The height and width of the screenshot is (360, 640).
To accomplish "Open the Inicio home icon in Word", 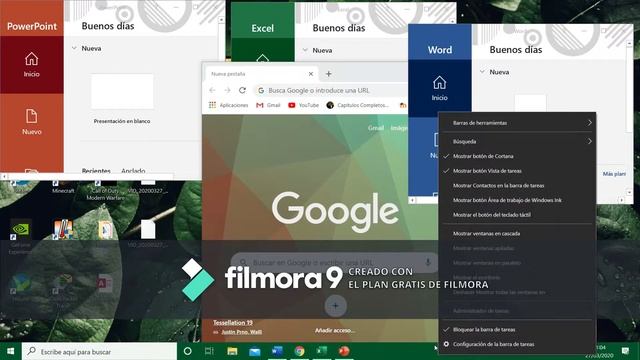I will 440,83.
